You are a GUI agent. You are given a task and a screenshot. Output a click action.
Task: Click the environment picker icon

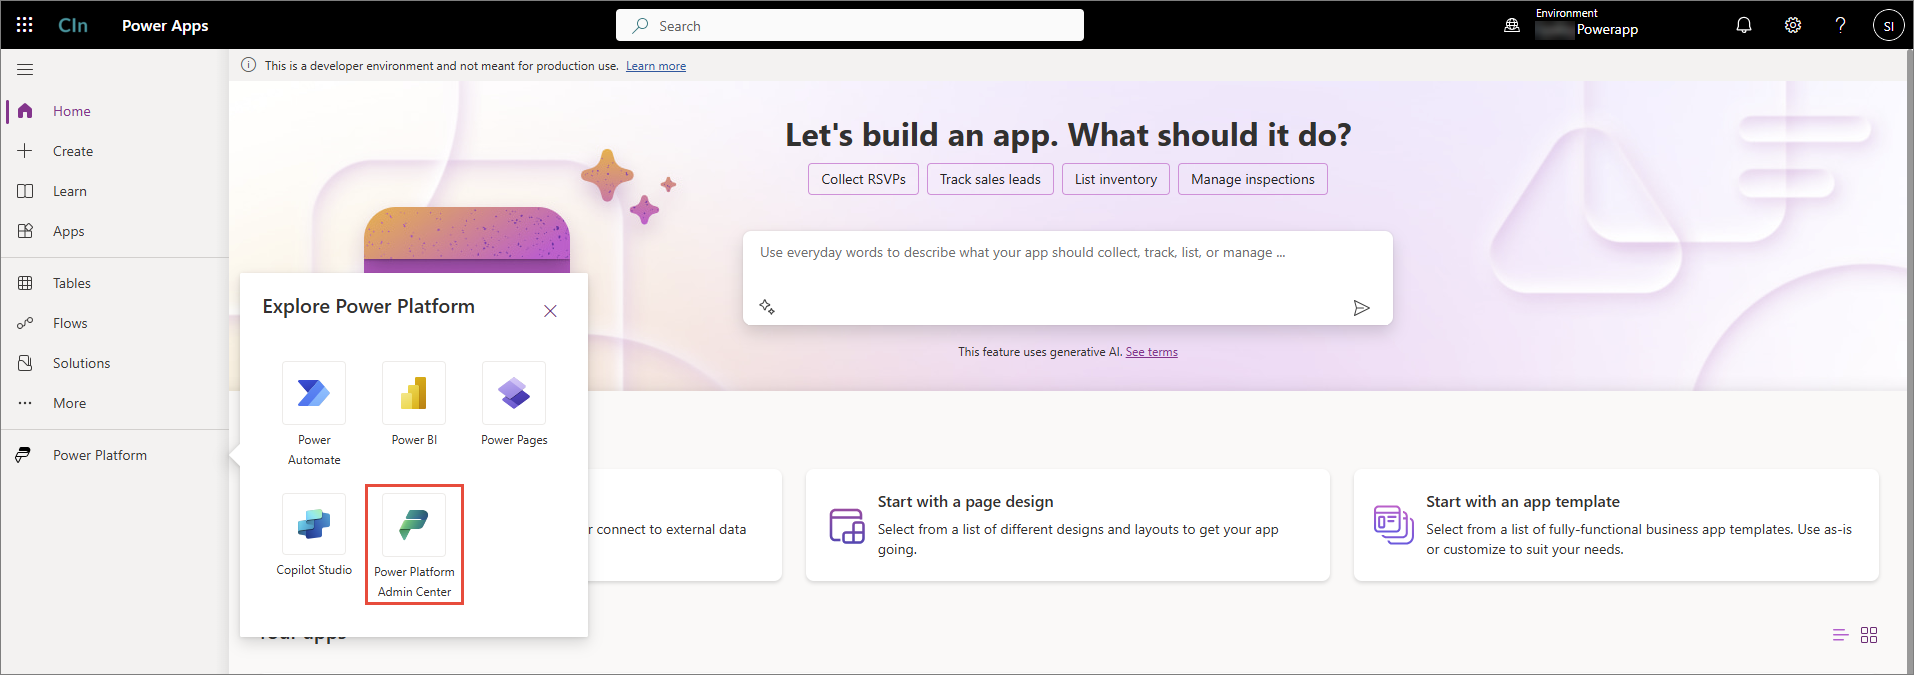tap(1512, 25)
